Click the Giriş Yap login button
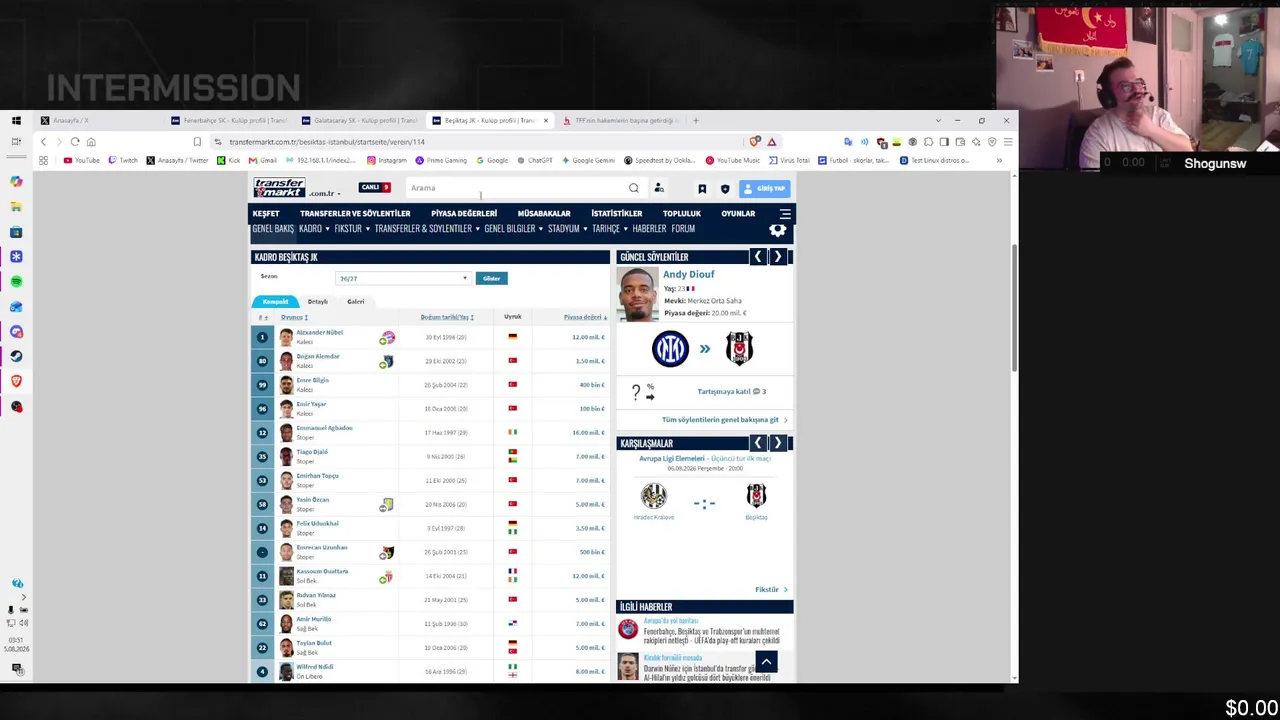 [766, 188]
